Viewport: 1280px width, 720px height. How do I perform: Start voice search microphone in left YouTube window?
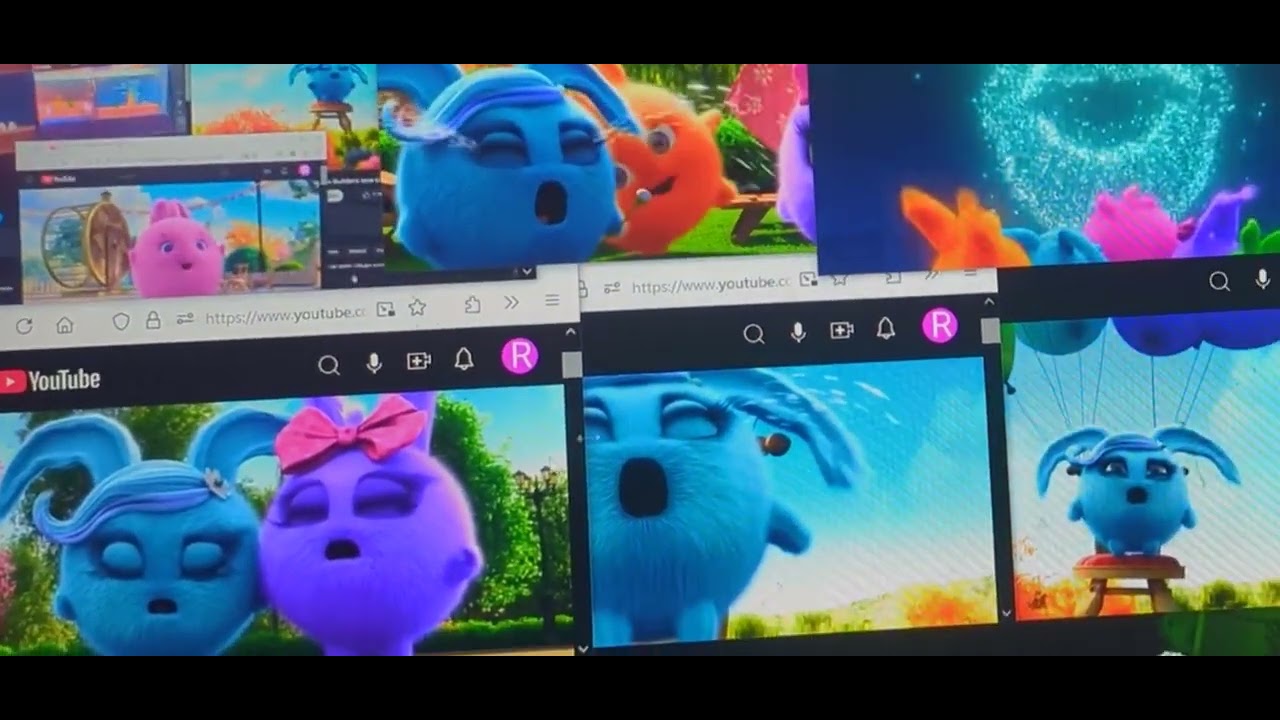374,363
